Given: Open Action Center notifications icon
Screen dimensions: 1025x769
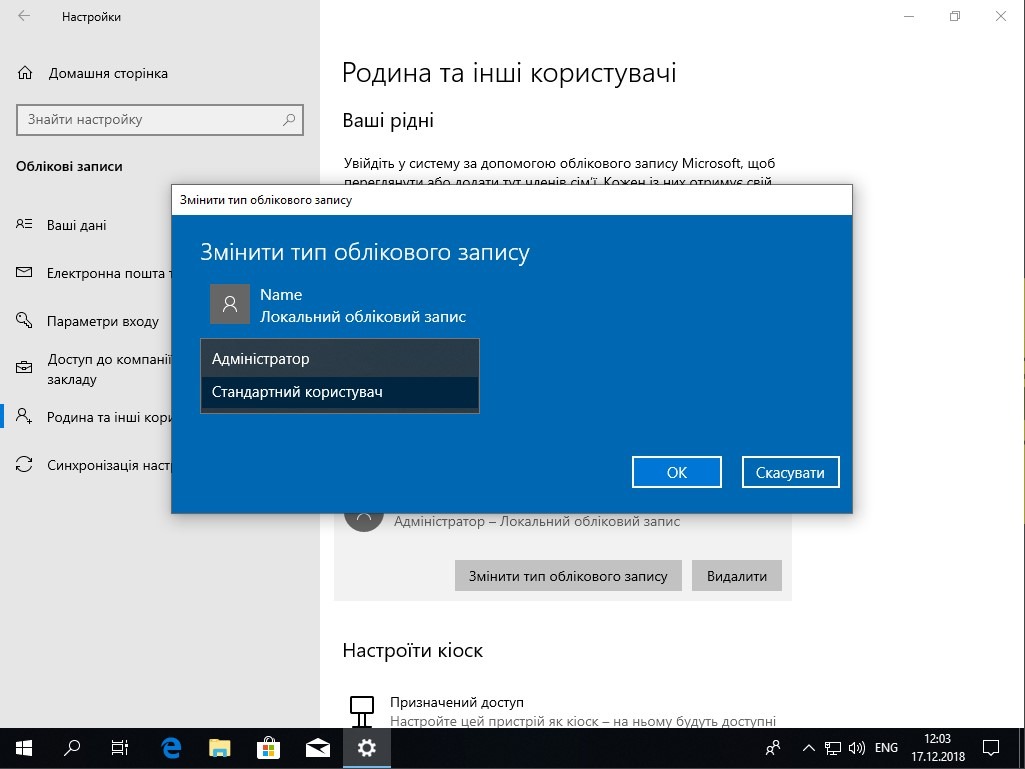Looking at the screenshot, I should coord(991,747).
